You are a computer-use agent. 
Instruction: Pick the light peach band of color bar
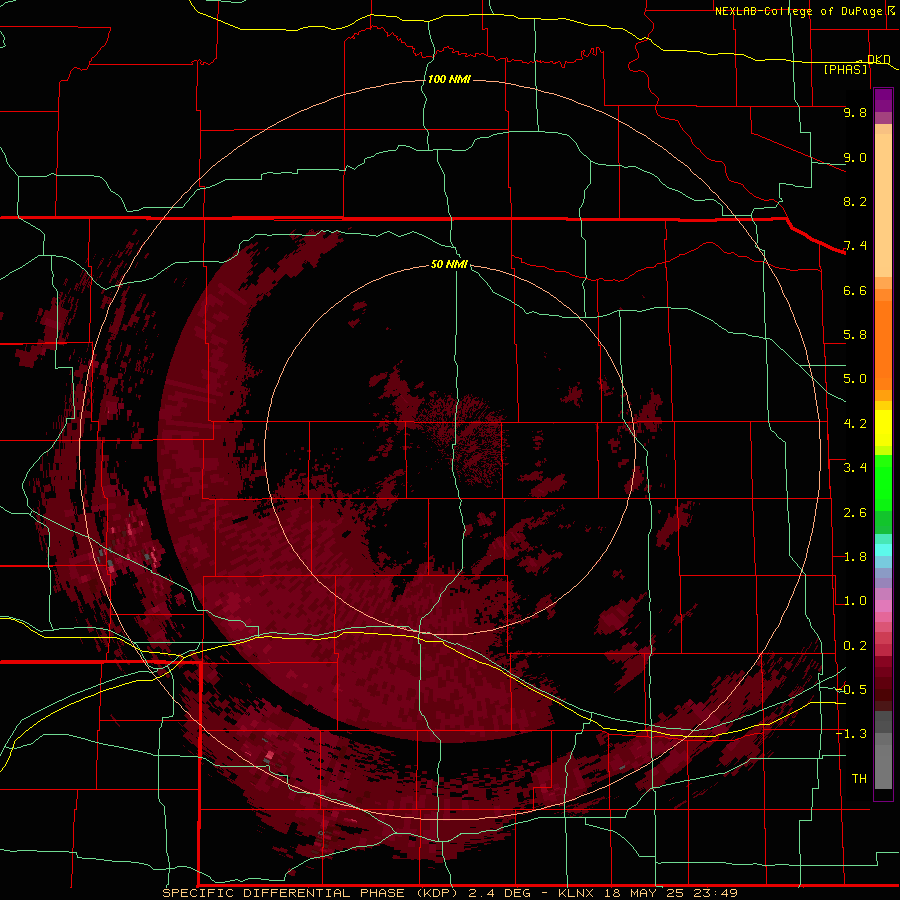883,205
